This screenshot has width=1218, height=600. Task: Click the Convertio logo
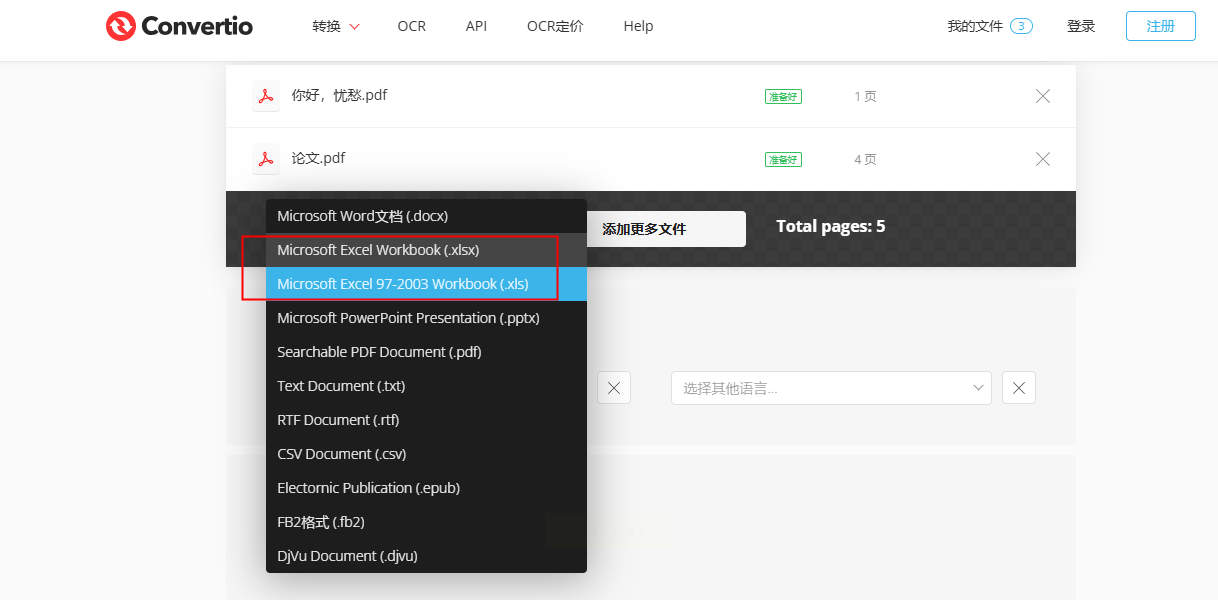pyautogui.click(x=179, y=26)
